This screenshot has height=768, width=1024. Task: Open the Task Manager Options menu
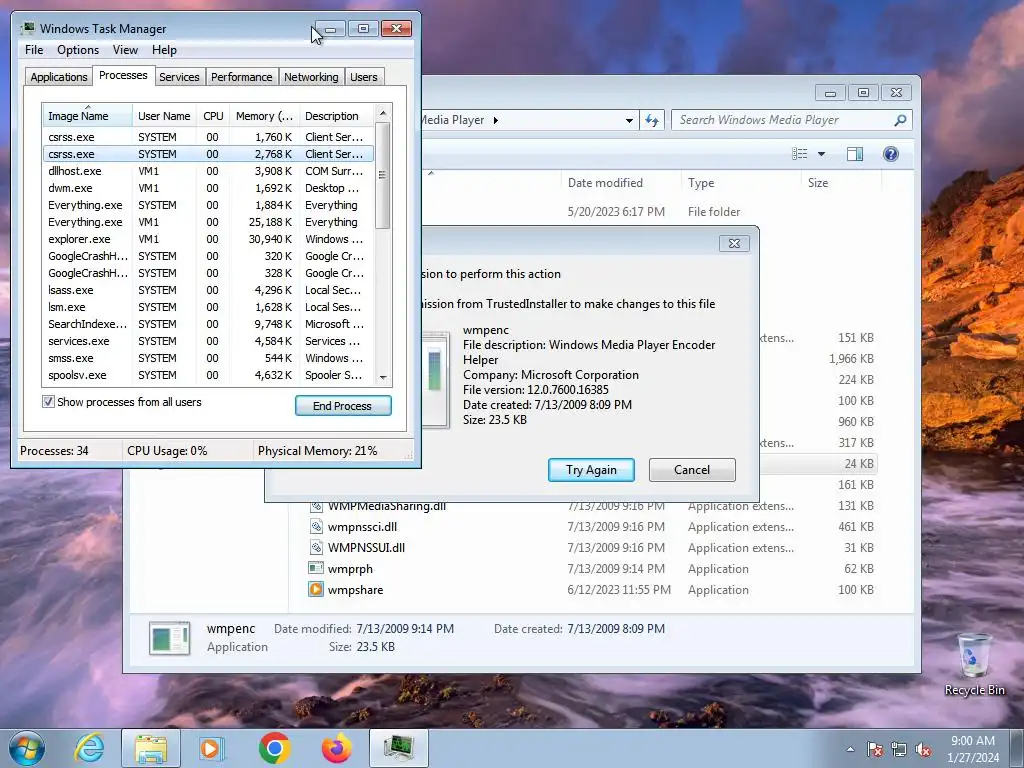click(78, 50)
